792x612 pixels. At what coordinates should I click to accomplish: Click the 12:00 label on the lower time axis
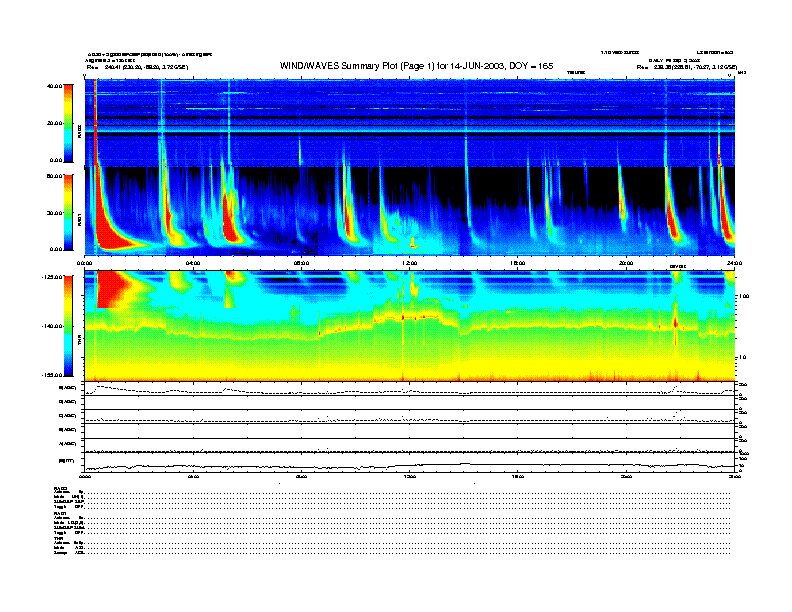409,476
